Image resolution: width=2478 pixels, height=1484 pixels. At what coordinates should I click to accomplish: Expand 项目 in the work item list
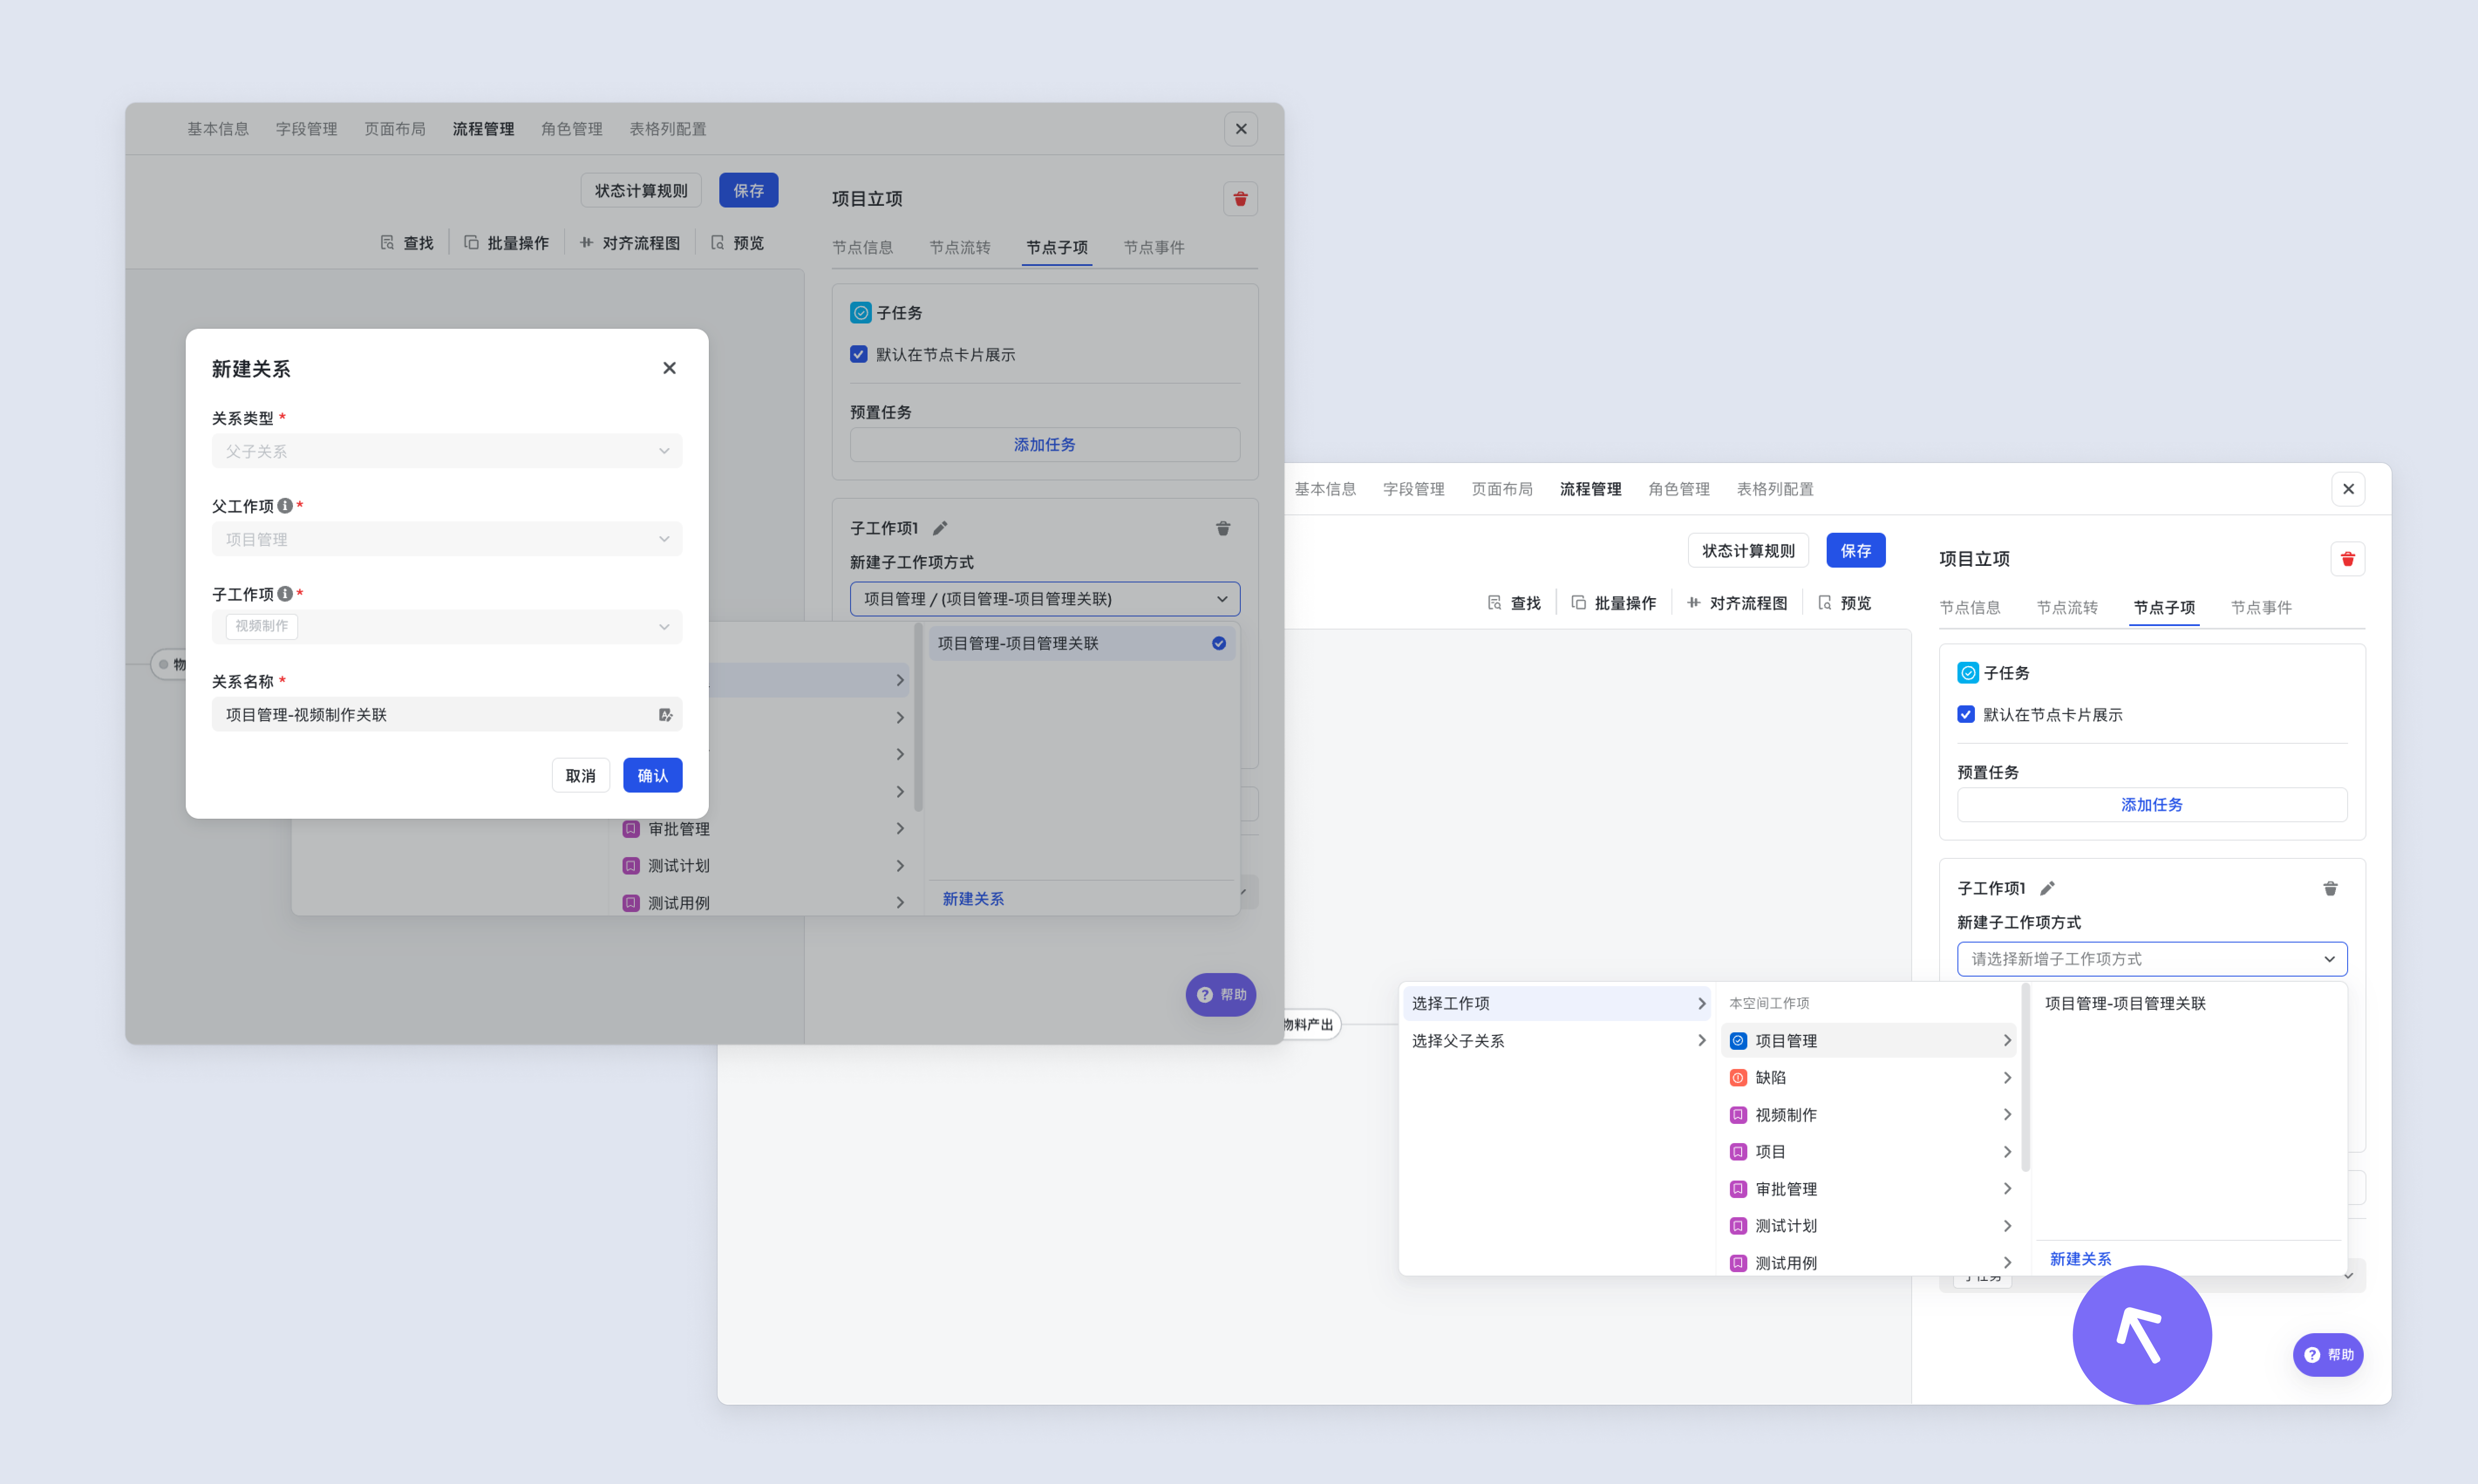(1868, 1152)
